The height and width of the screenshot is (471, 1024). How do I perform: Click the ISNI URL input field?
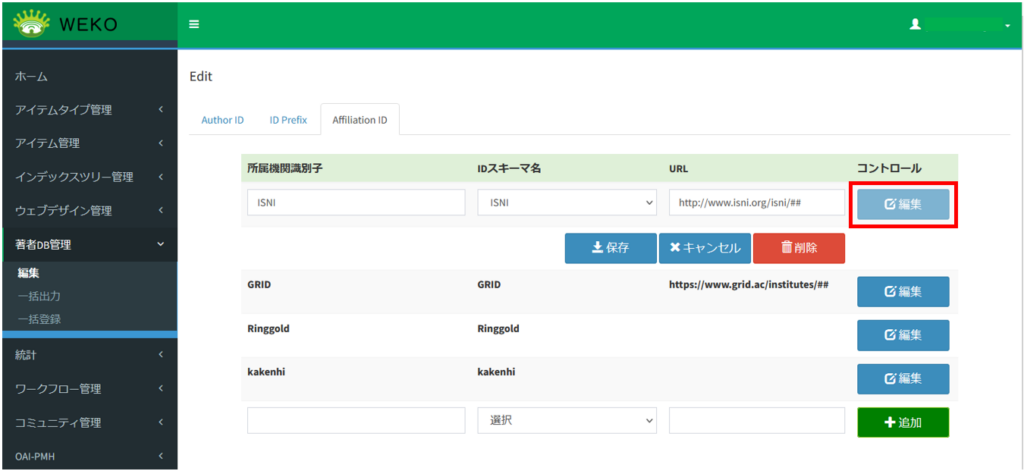point(756,203)
